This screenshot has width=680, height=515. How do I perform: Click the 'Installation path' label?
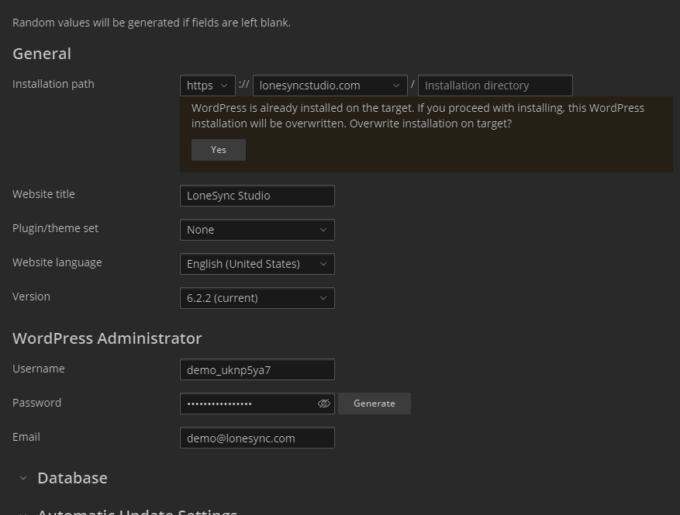click(x=53, y=84)
